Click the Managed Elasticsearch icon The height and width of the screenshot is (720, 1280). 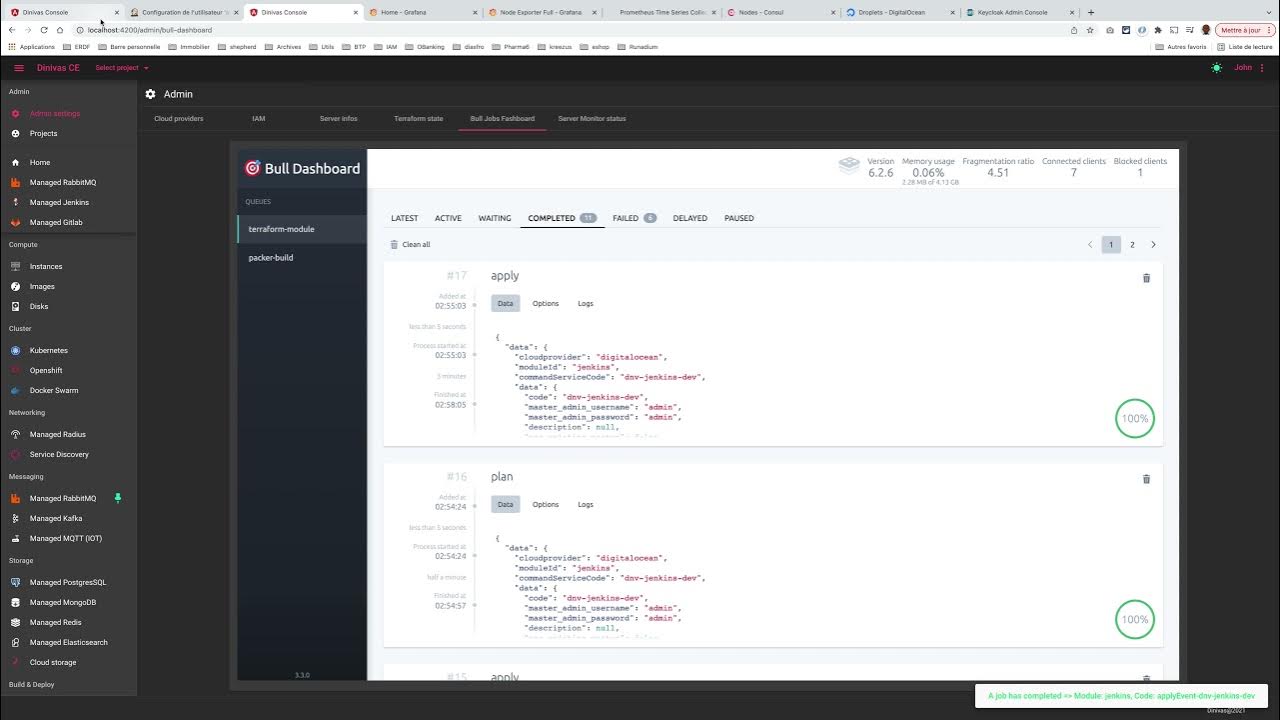[x=16, y=642]
